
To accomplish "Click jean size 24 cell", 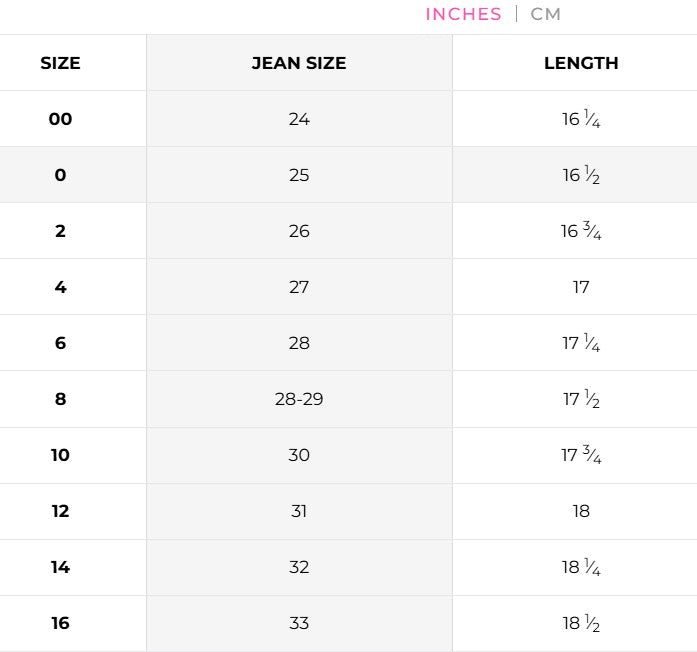I will pyautogui.click(x=299, y=119).
